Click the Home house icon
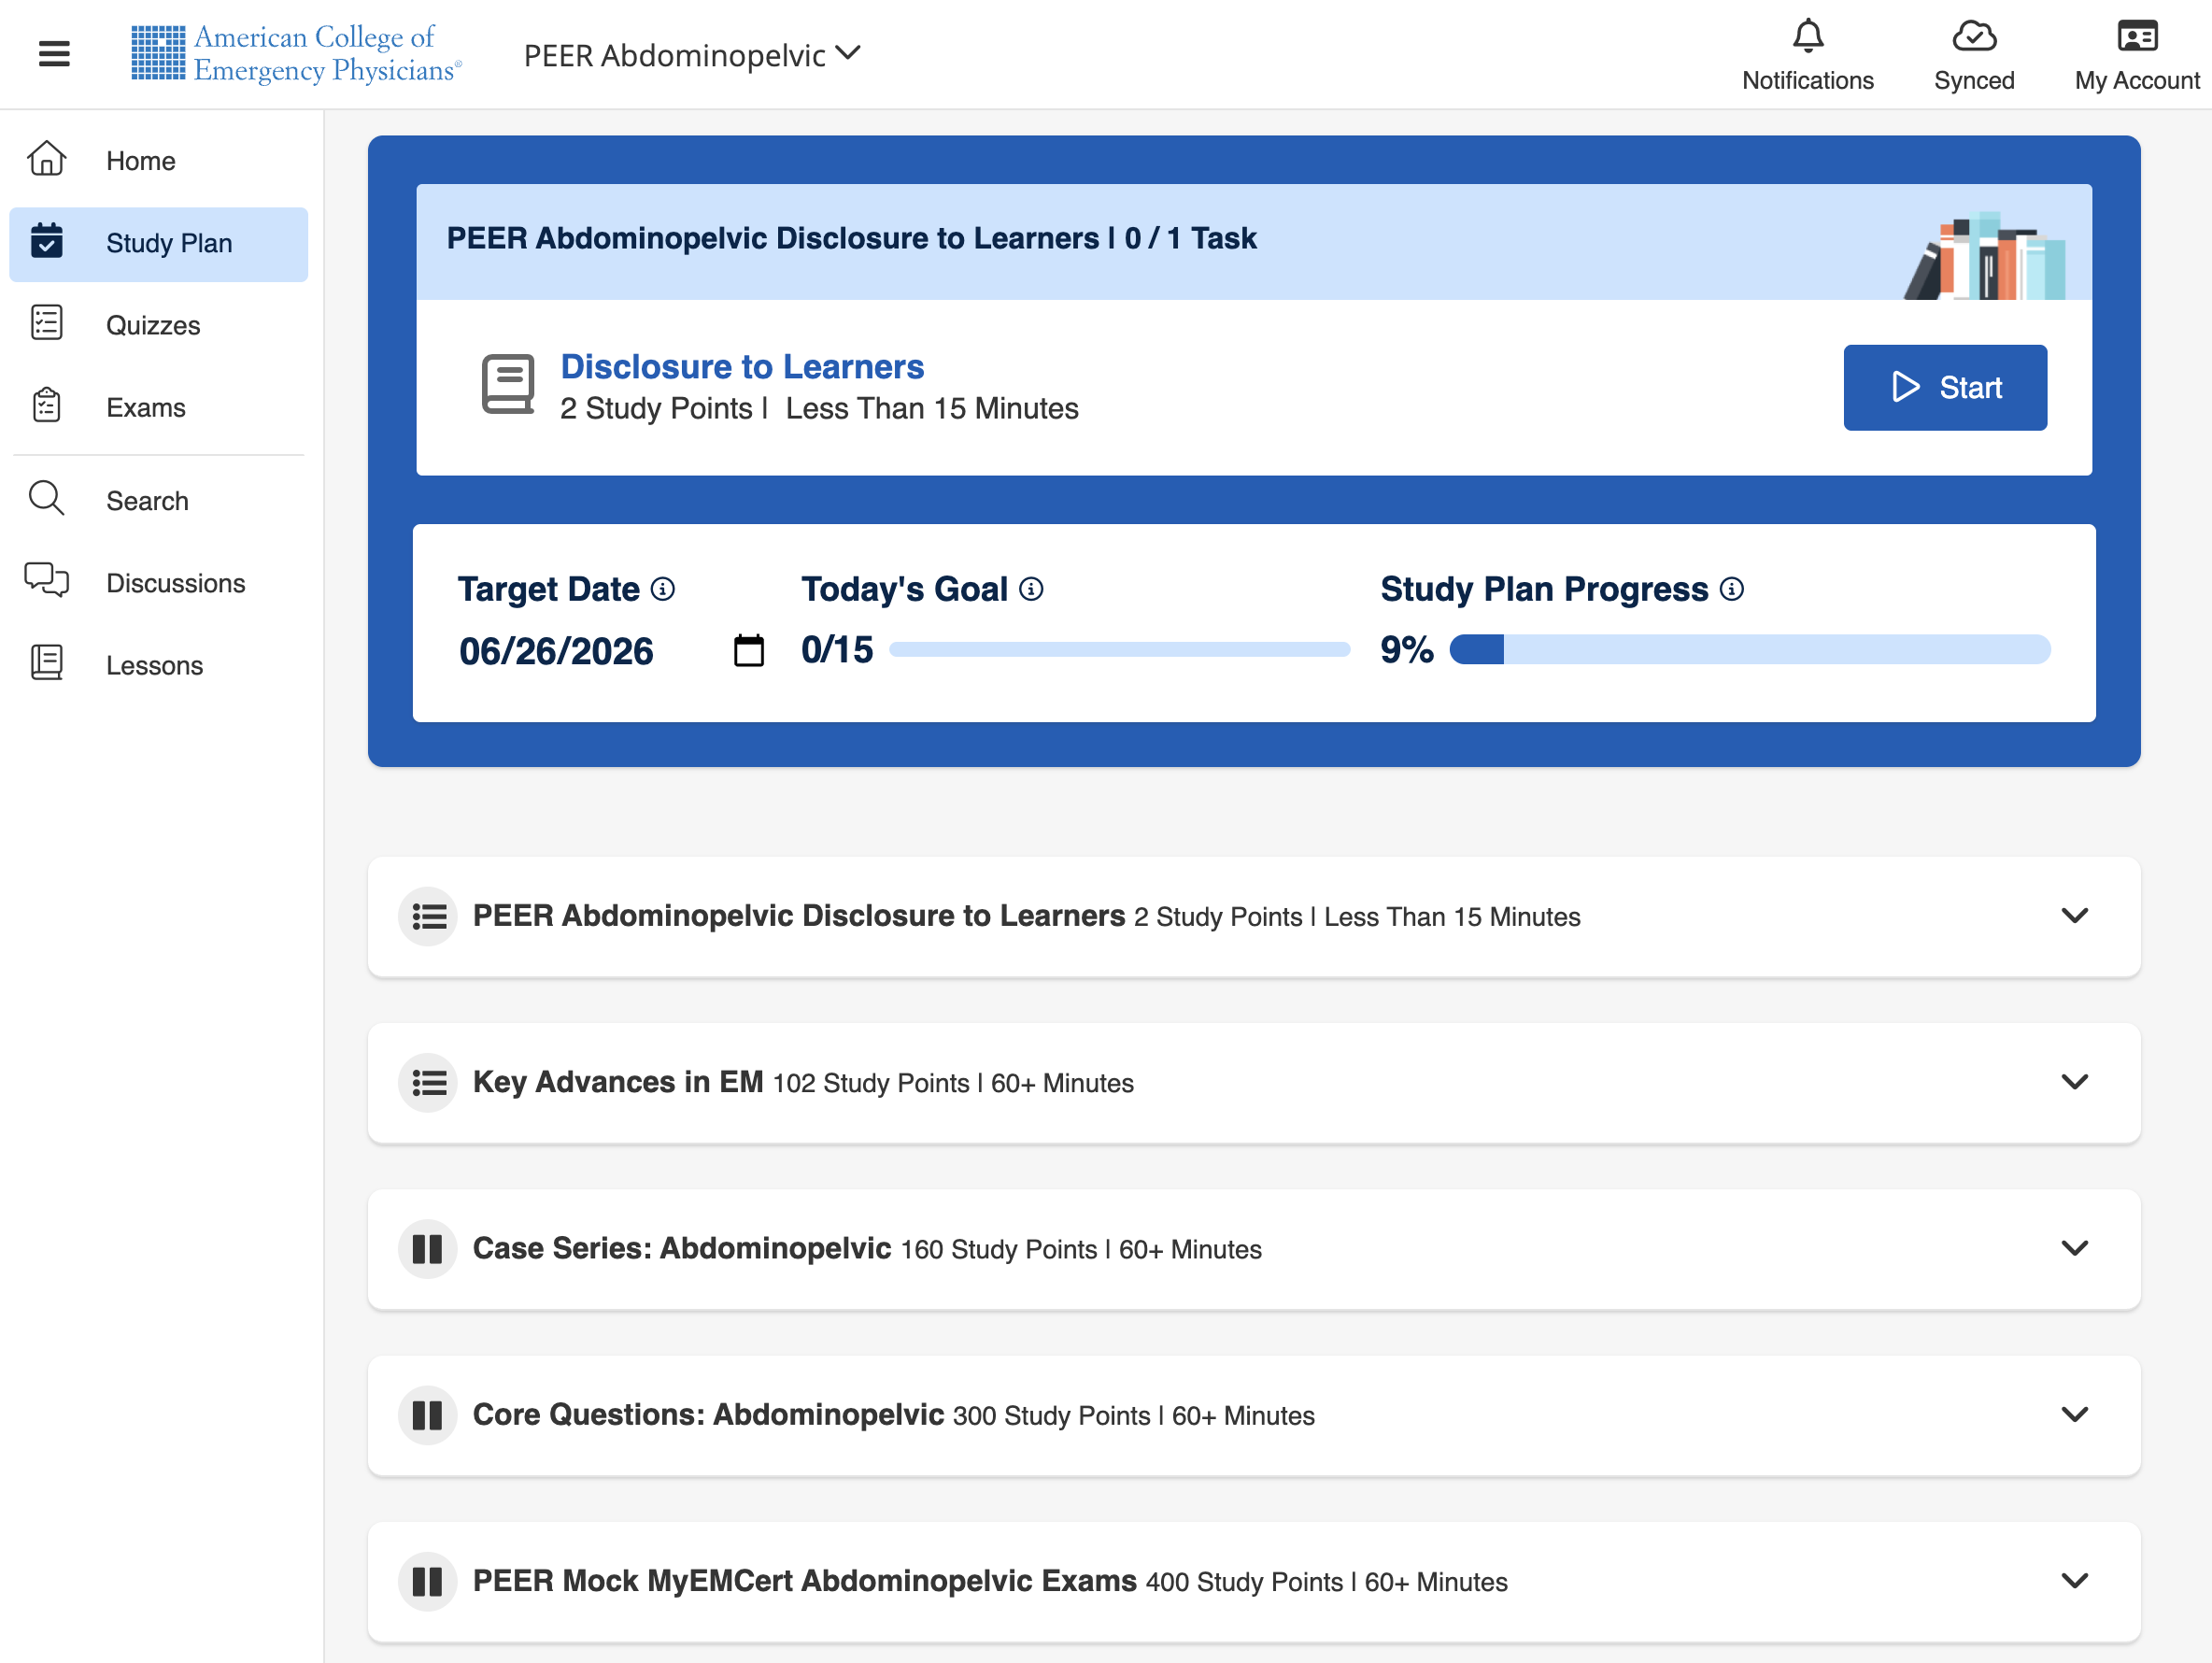The image size is (2212, 1663). coord(47,159)
